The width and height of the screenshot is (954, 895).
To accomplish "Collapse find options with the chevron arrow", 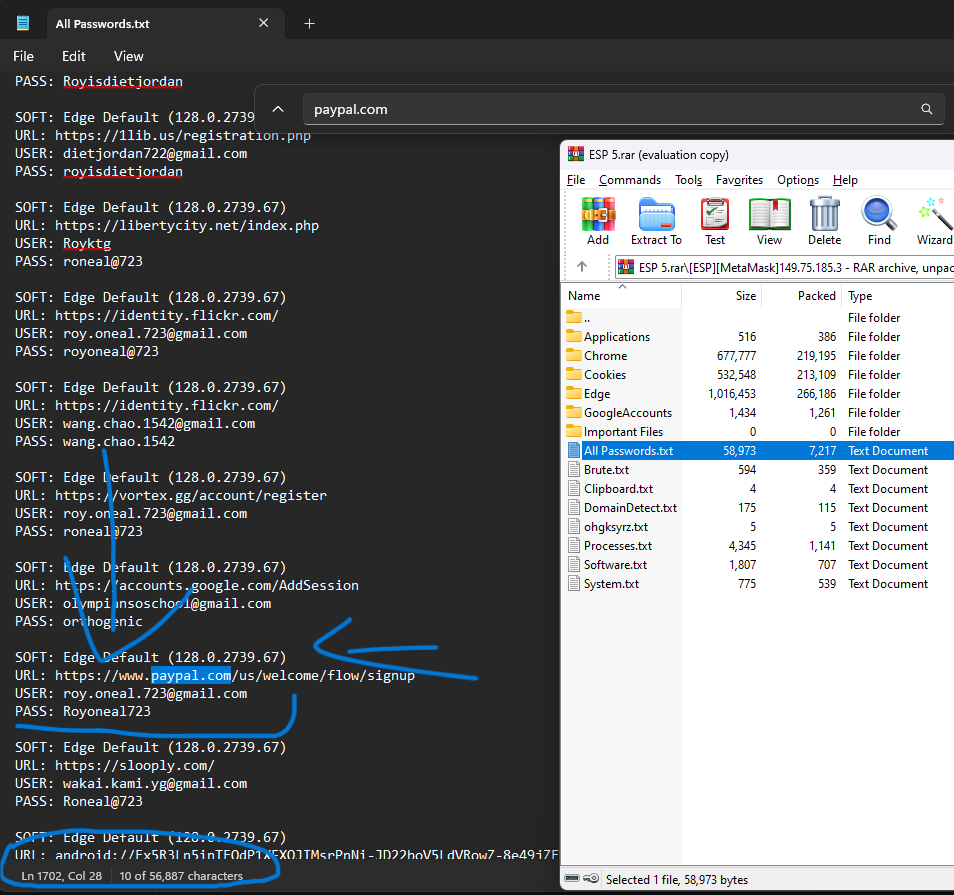I will (277, 109).
